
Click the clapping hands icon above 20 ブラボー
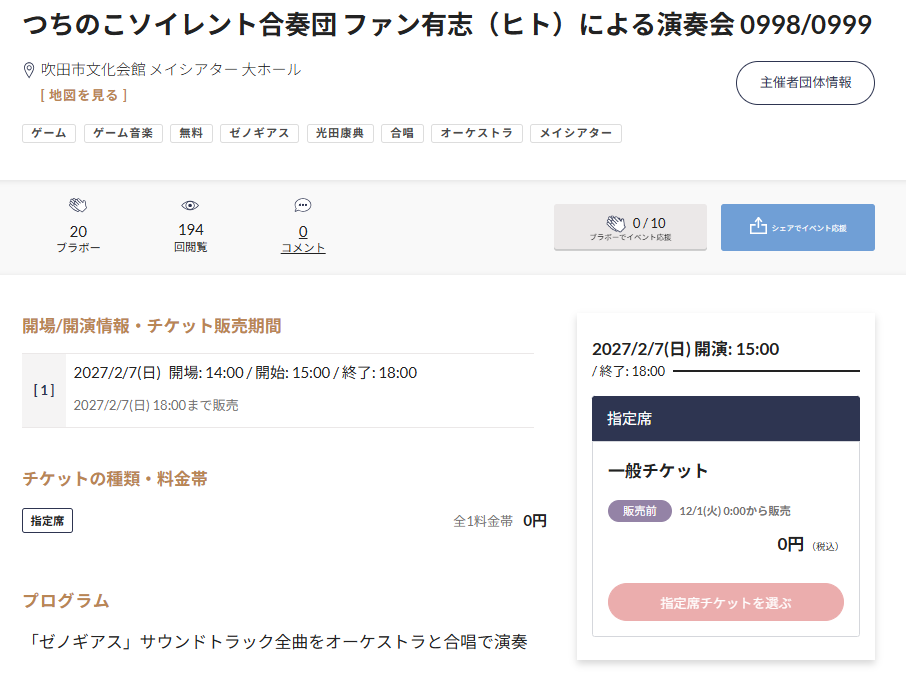click(78, 205)
